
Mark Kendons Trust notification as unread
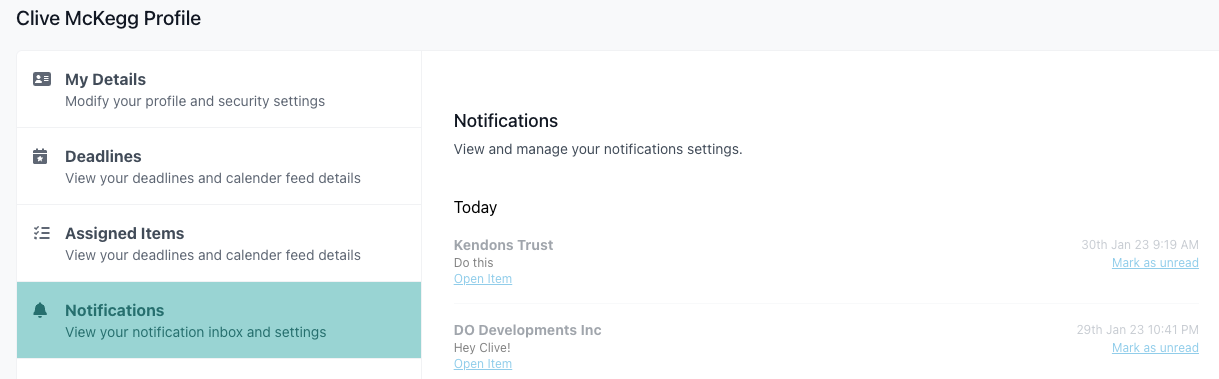[1155, 263]
